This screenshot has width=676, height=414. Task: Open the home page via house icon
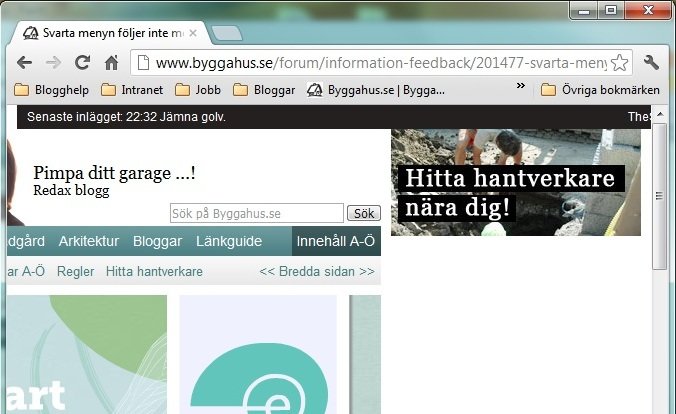(x=111, y=63)
